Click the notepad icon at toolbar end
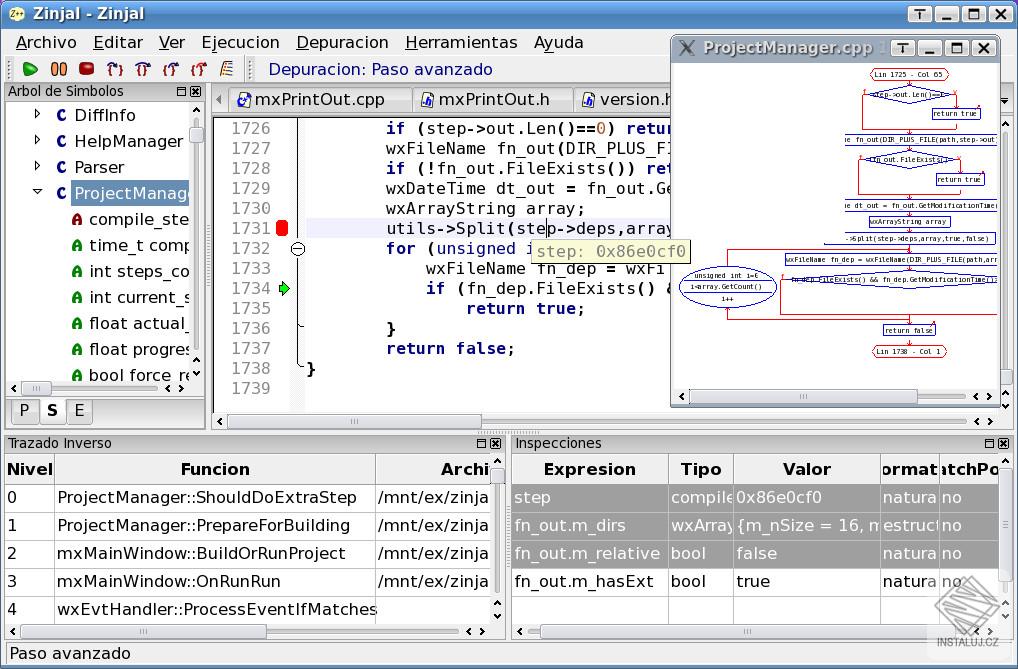Viewport: 1018px width, 669px height. 227,69
